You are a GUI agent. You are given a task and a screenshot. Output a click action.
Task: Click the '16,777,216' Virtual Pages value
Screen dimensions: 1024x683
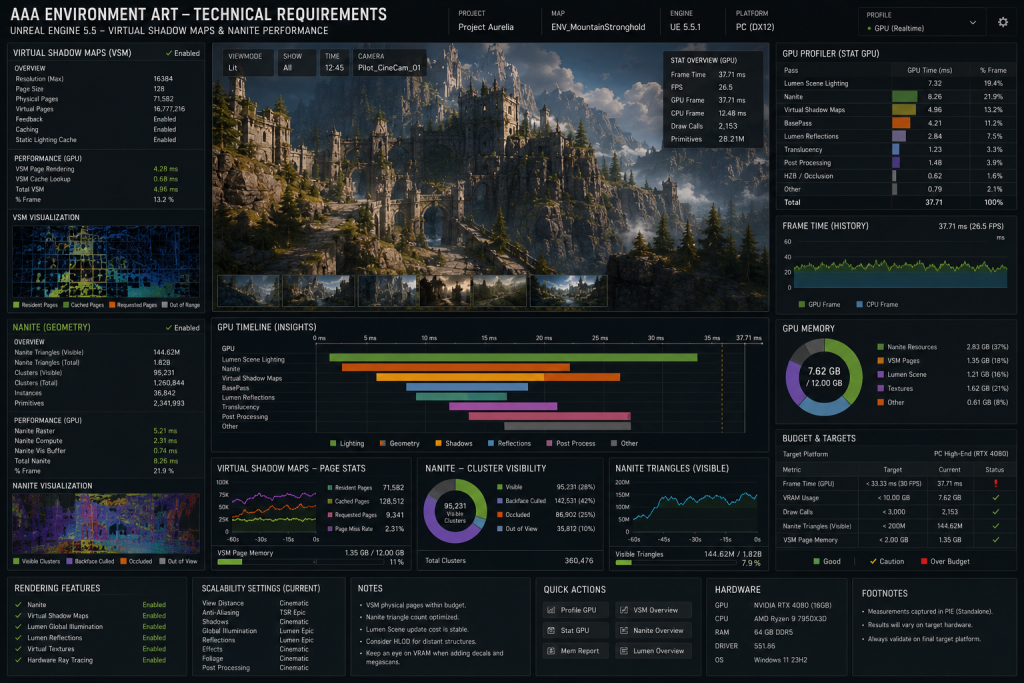pos(169,109)
